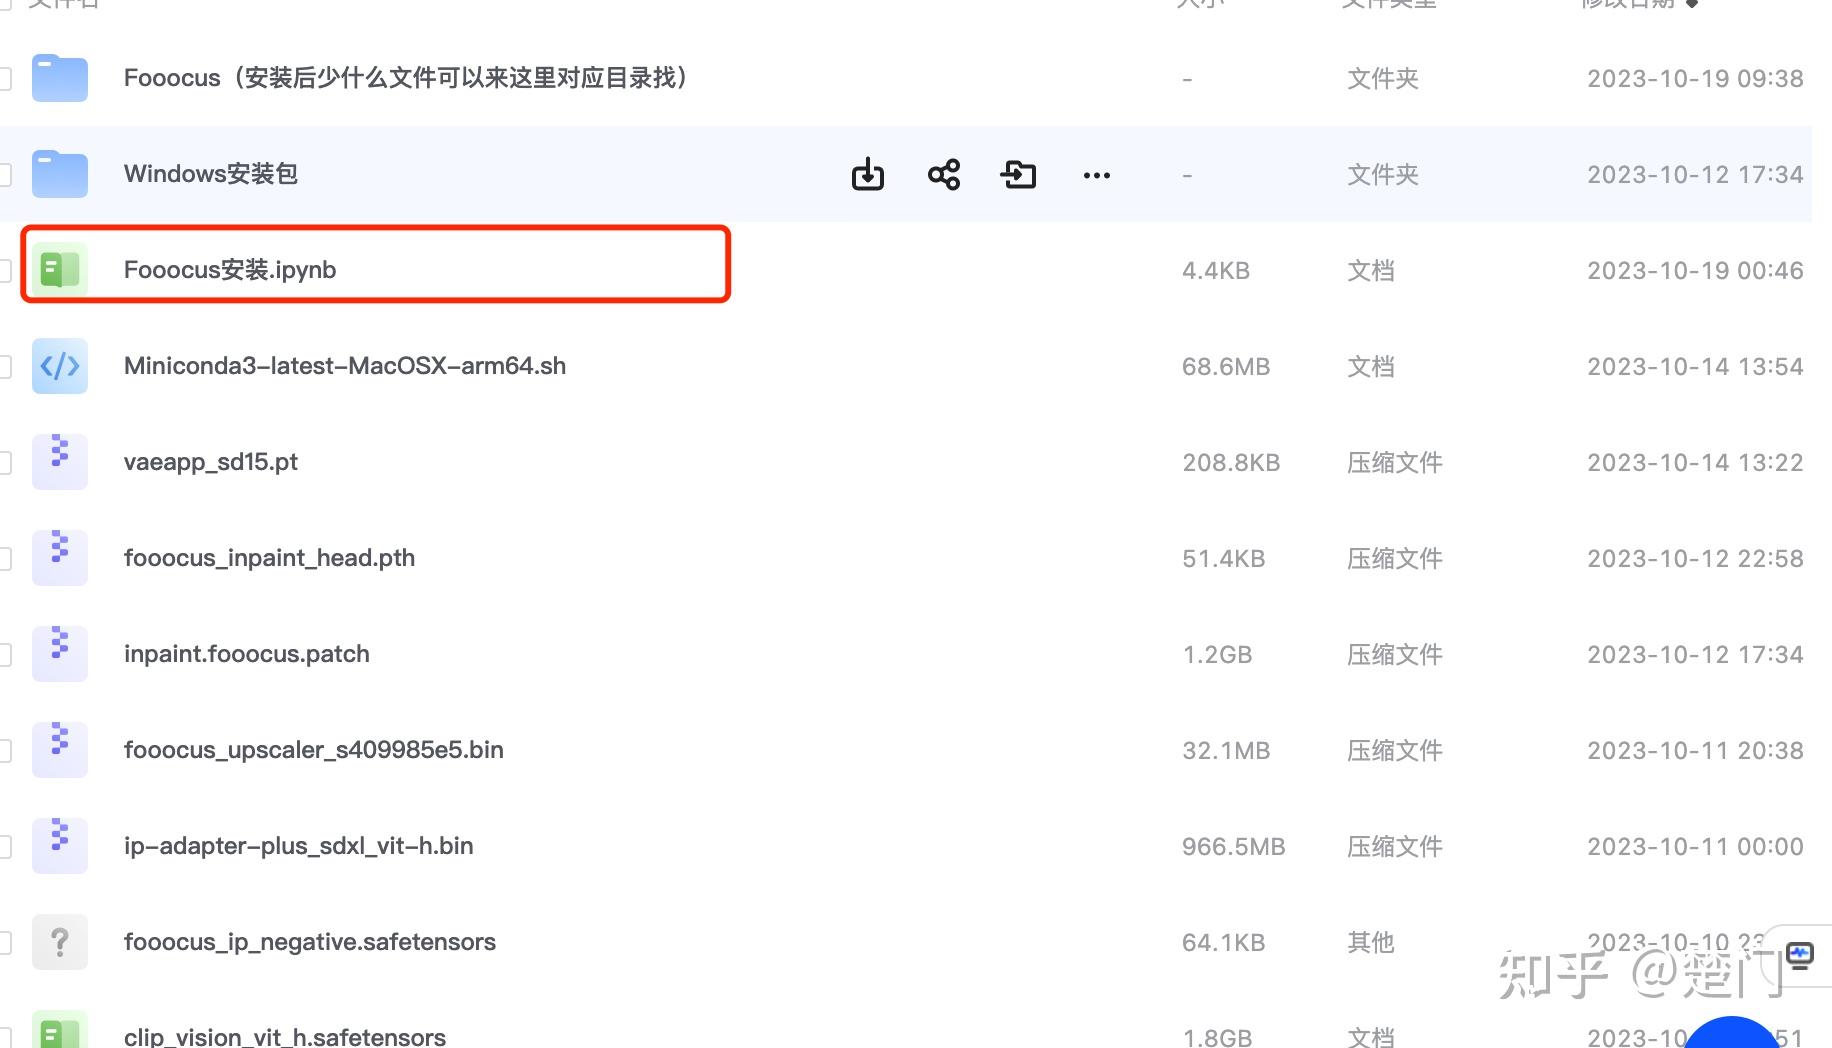Screen dimensions: 1832x1048
Task: Open the Windows安装包 folder name
Action: pos(211,174)
